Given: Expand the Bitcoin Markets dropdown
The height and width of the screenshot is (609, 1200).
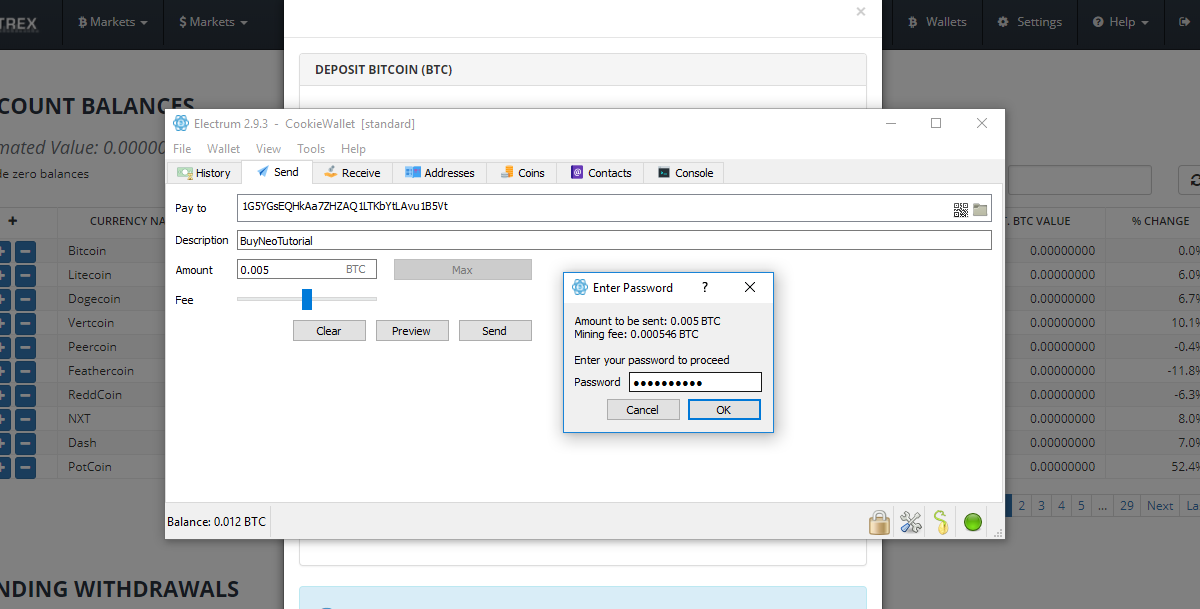Looking at the screenshot, I should pos(112,22).
